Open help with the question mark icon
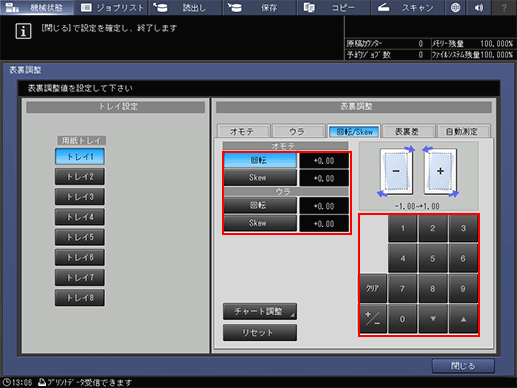Viewport: 517px width, 388px height. coord(504,7)
